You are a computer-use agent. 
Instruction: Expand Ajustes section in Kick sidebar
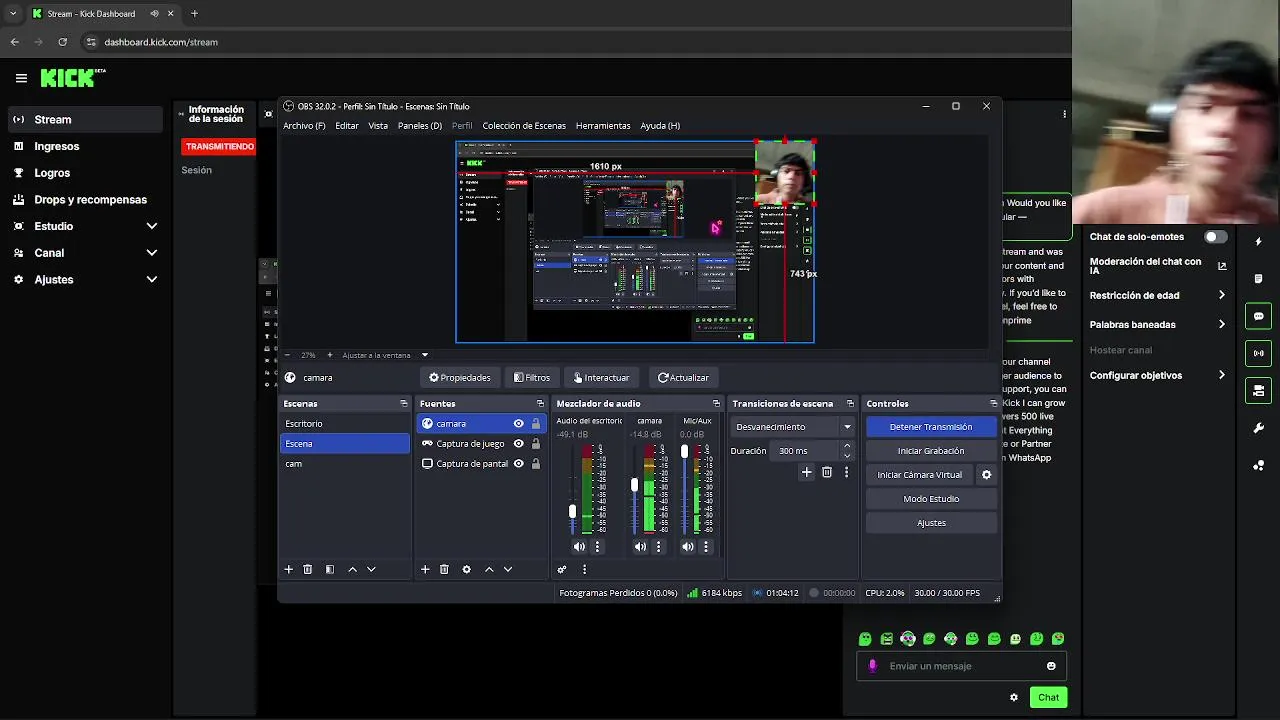tap(152, 280)
